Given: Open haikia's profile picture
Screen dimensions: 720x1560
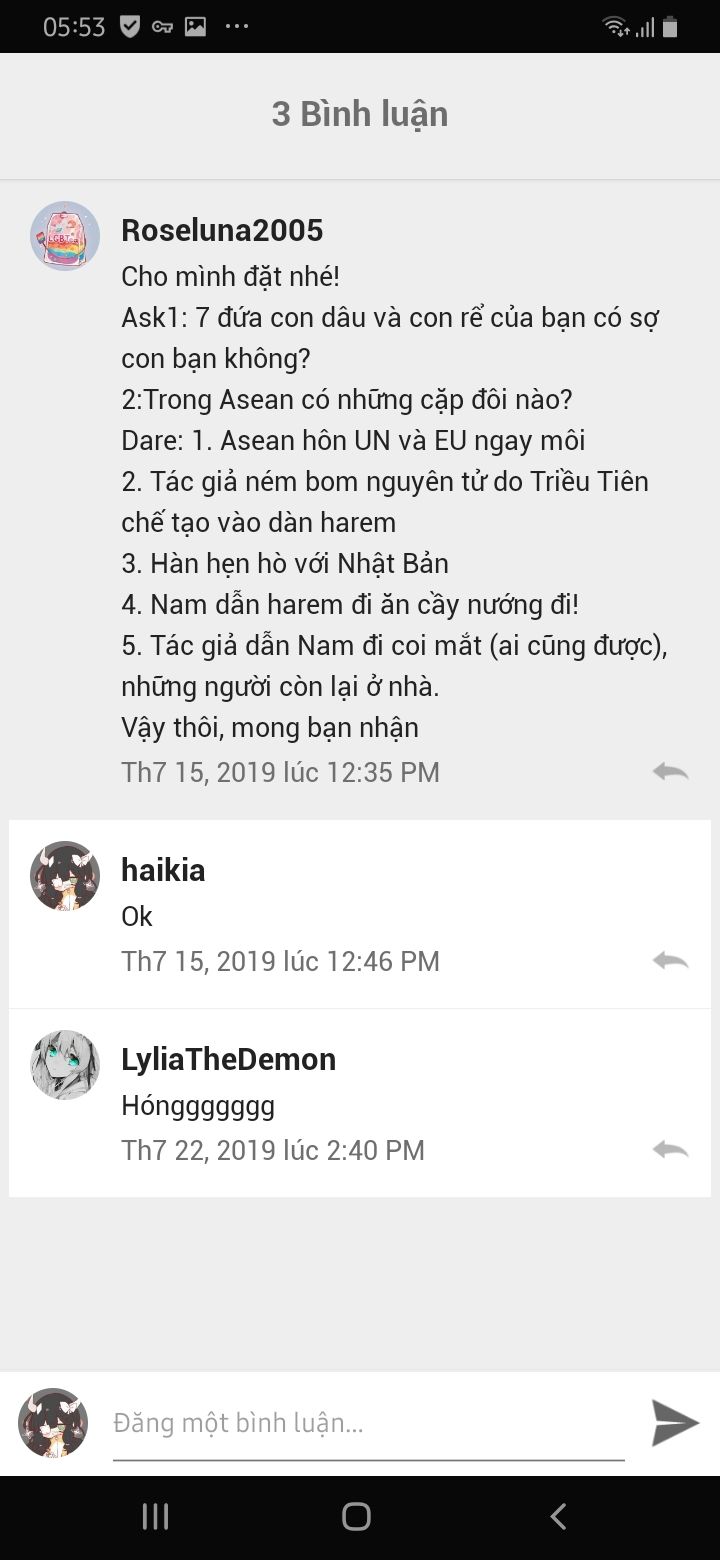Looking at the screenshot, I should coord(65,875).
